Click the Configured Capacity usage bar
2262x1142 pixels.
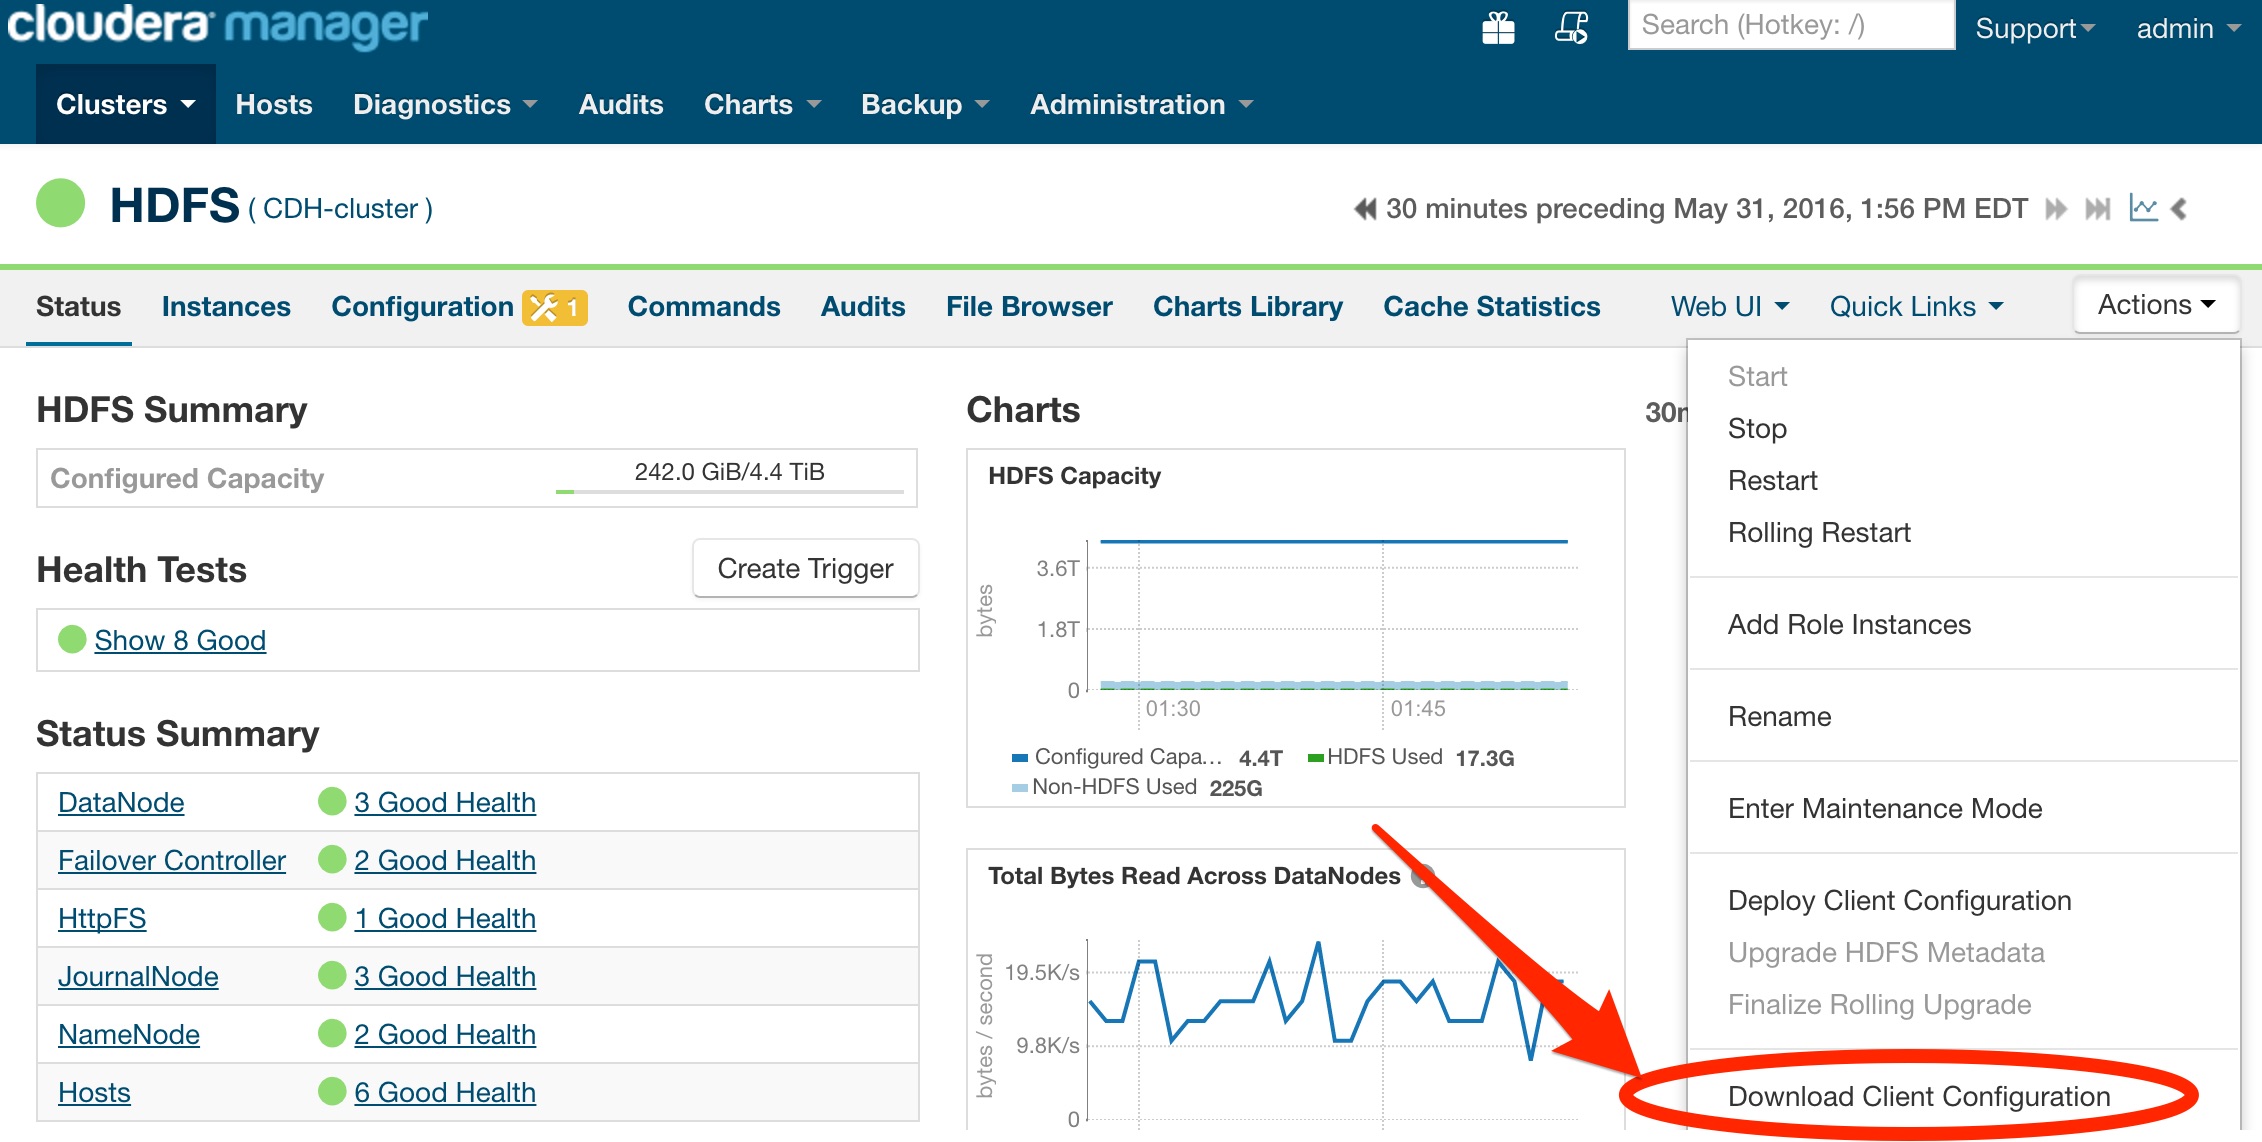(x=730, y=491)
